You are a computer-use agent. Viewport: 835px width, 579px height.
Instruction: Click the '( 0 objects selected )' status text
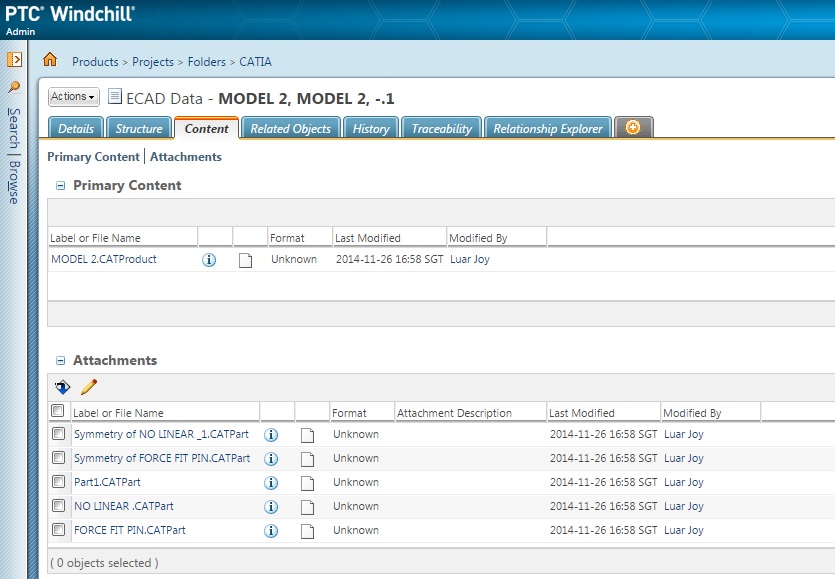pos(104,563)
